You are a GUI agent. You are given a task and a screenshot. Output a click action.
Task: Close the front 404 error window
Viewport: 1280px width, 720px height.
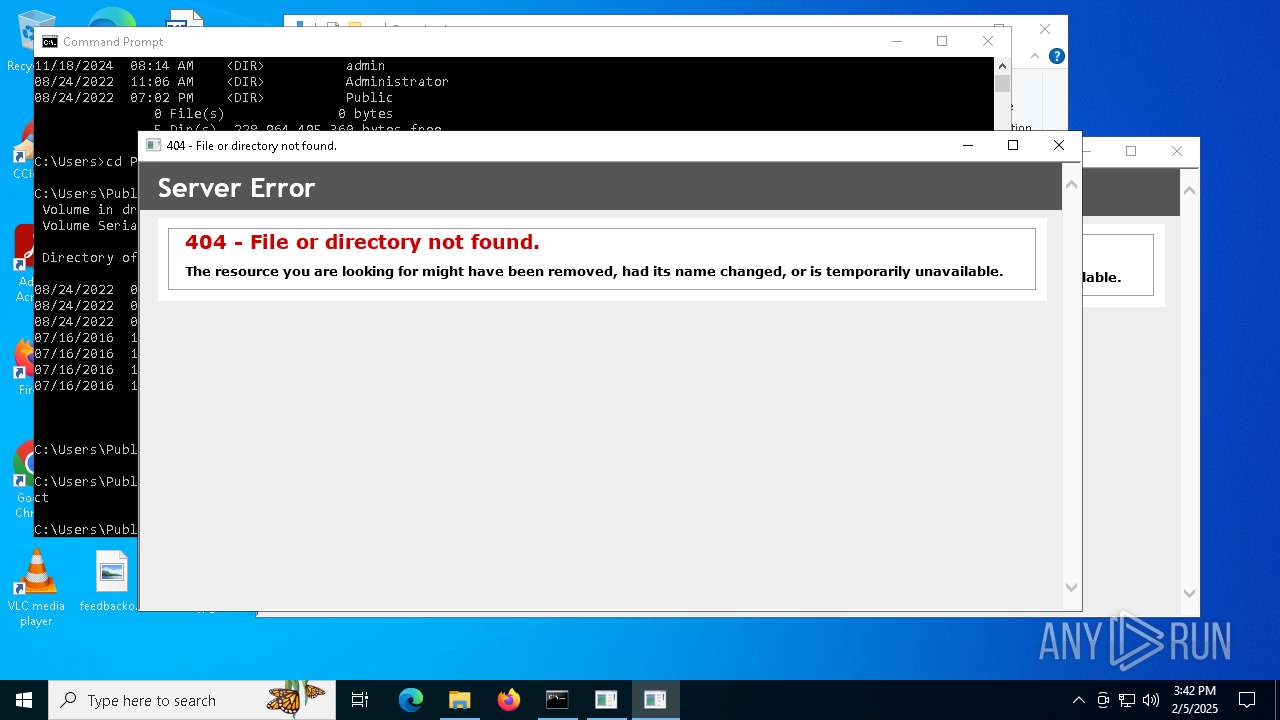click(1059, 145)
